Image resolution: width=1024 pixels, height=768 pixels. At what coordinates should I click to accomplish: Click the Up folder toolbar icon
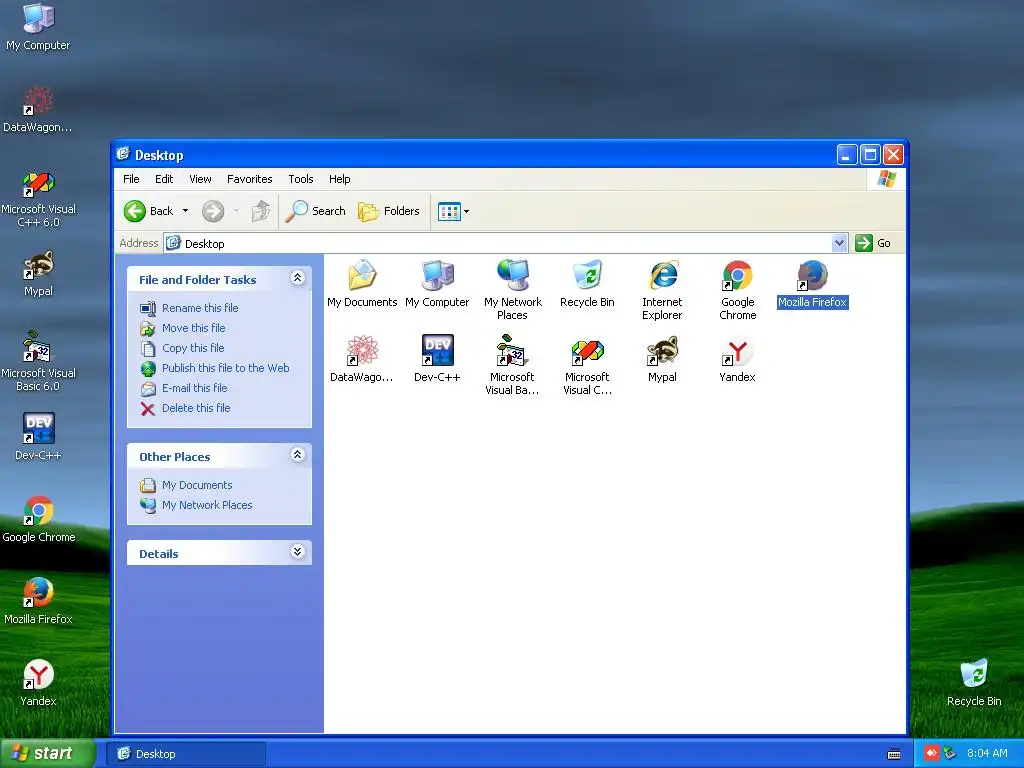261,211
